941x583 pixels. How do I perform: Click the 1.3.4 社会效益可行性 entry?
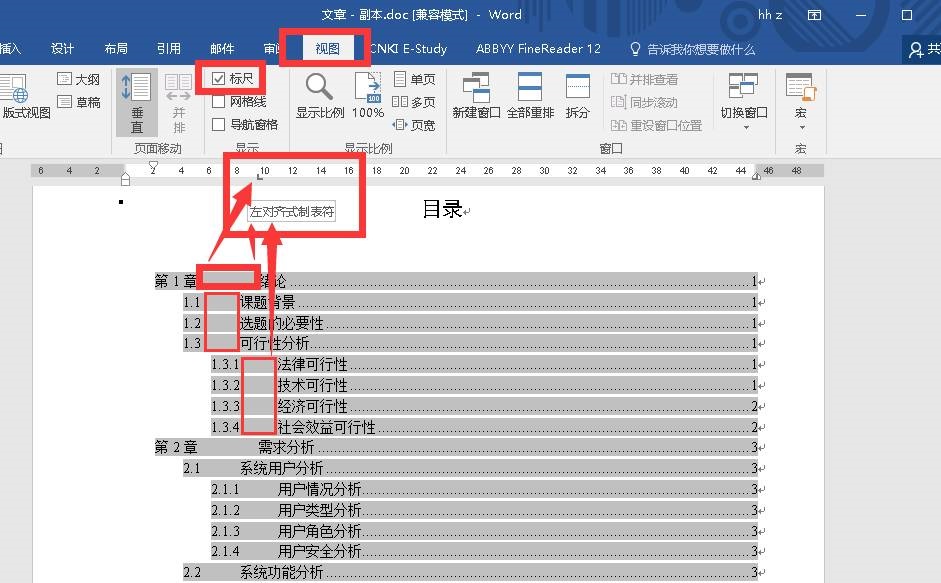(484, 427)
